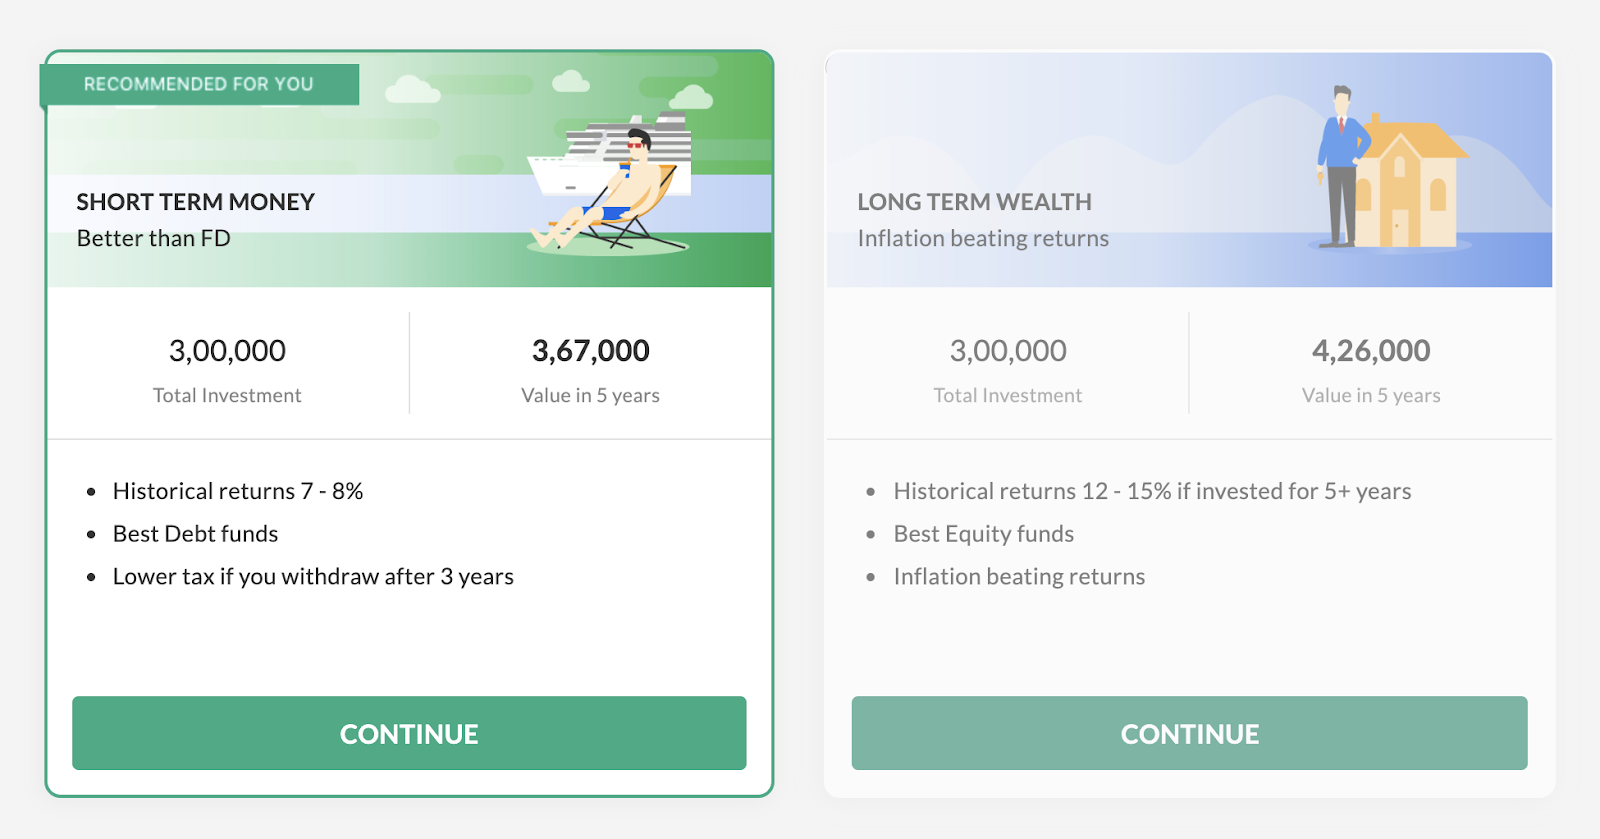
Task: Click Total Investment amount in Short Term card
Action: (227, 351)
